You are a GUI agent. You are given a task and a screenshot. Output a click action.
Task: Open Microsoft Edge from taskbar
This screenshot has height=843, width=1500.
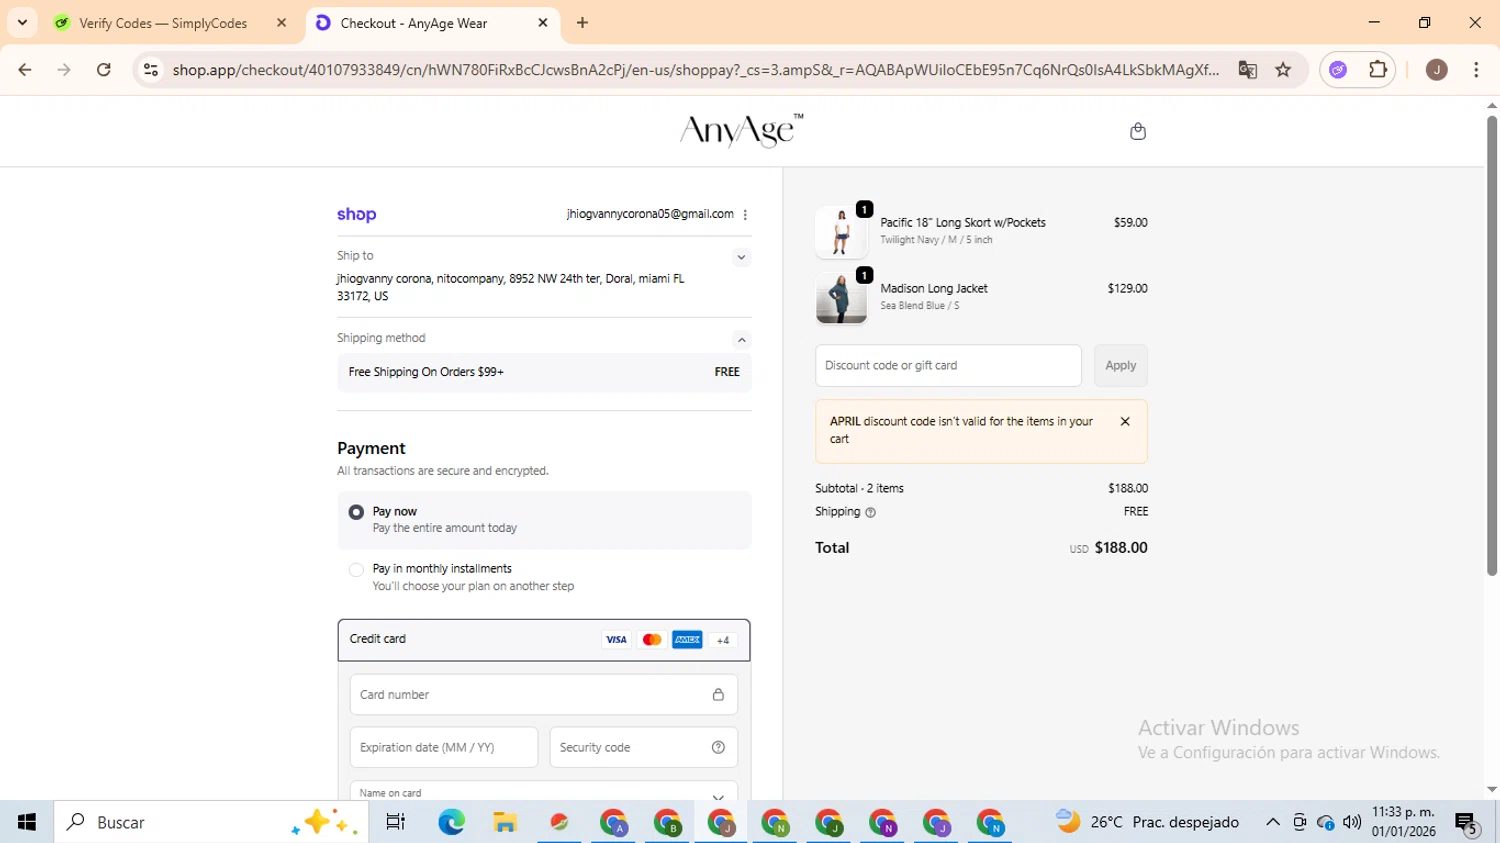pos(451,822)
